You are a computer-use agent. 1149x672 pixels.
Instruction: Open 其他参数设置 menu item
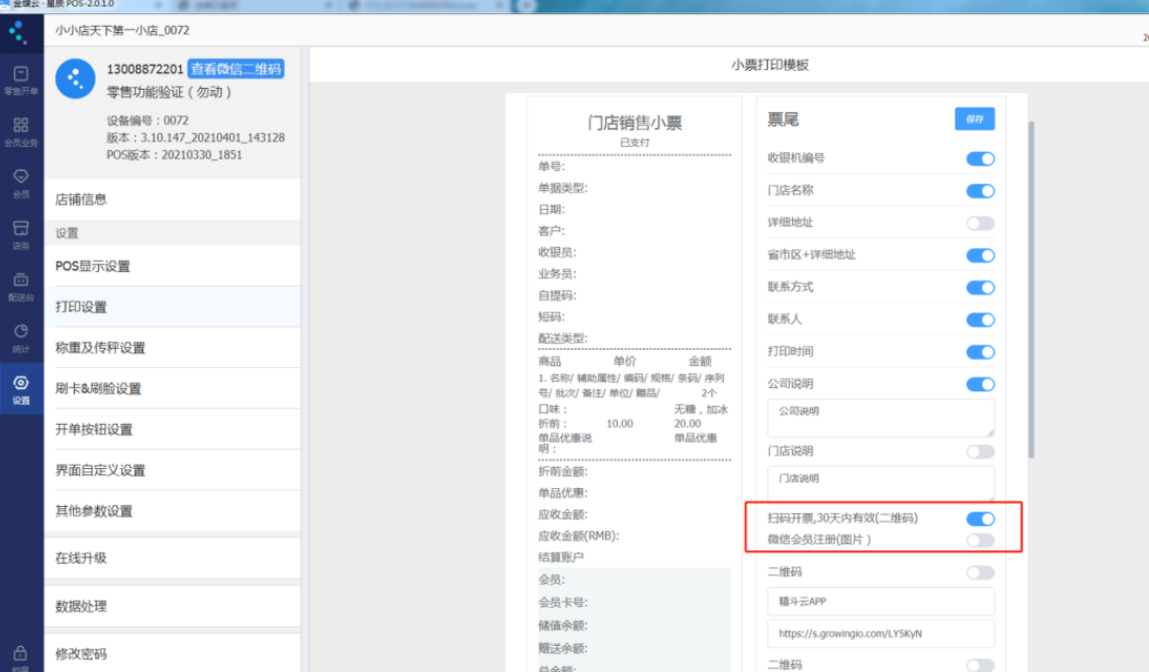[x=172, y=511]
